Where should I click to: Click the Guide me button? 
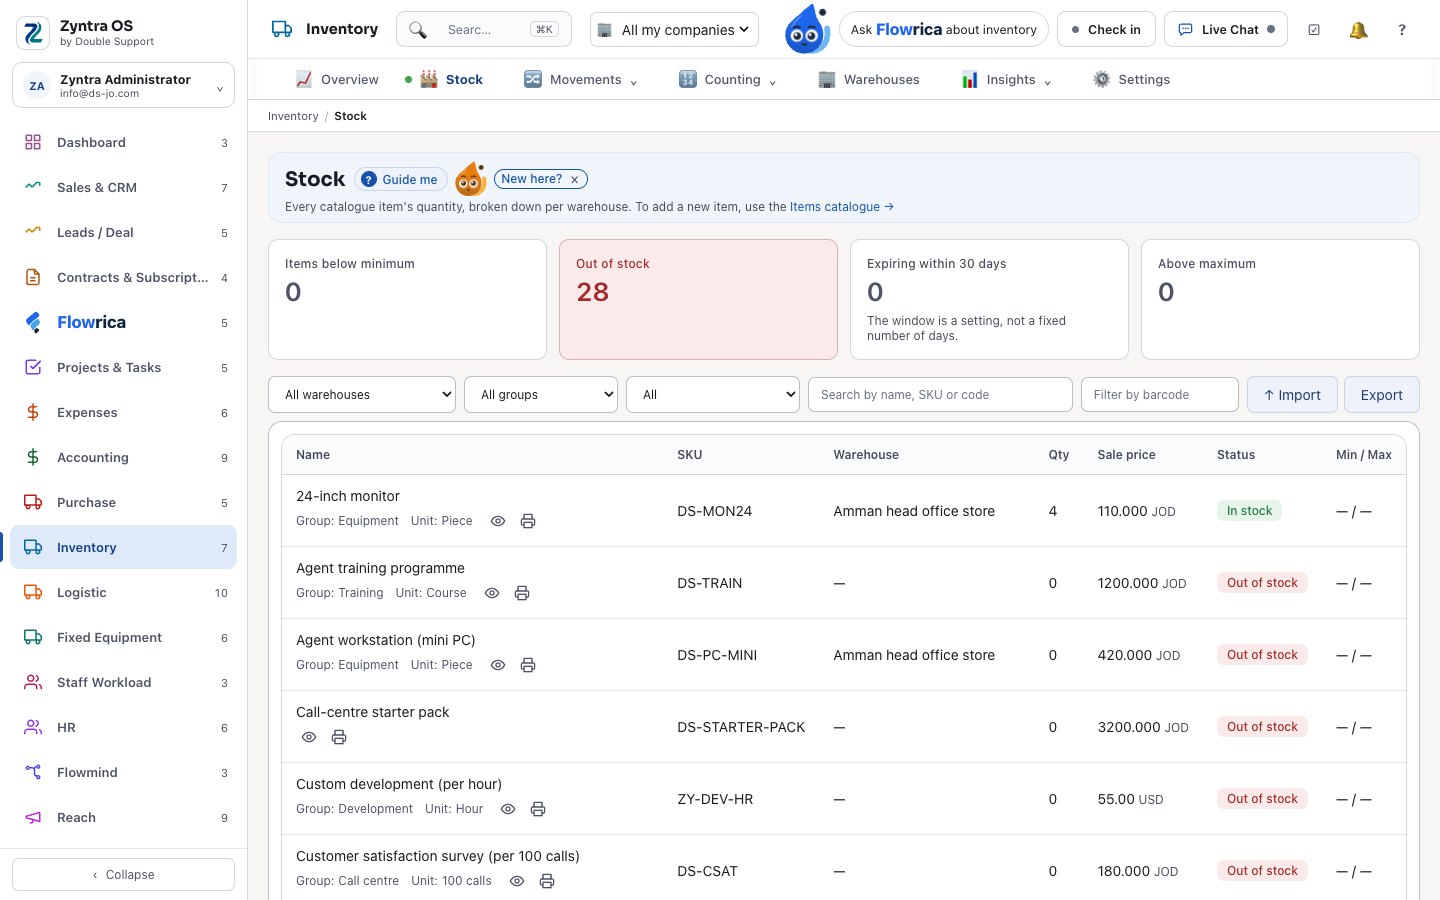point(400,179)
